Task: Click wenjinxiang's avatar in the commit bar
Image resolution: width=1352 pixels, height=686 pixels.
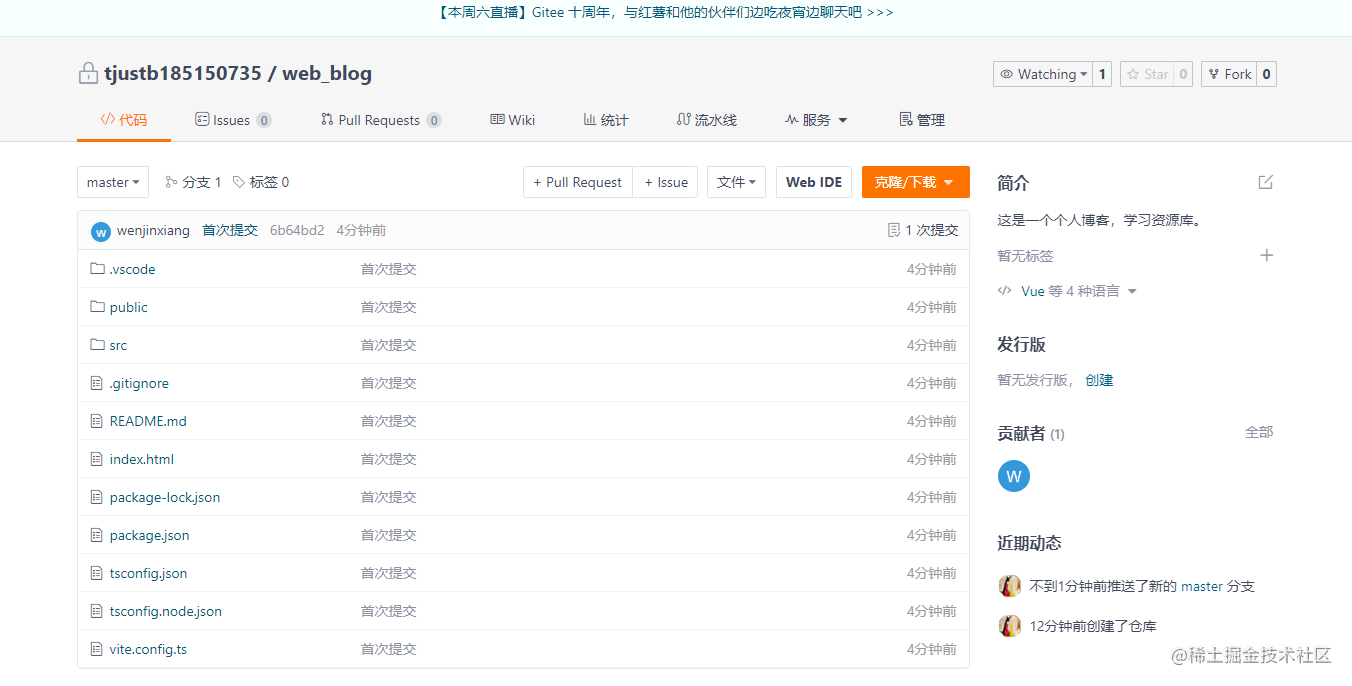Action: pos(100,230)
